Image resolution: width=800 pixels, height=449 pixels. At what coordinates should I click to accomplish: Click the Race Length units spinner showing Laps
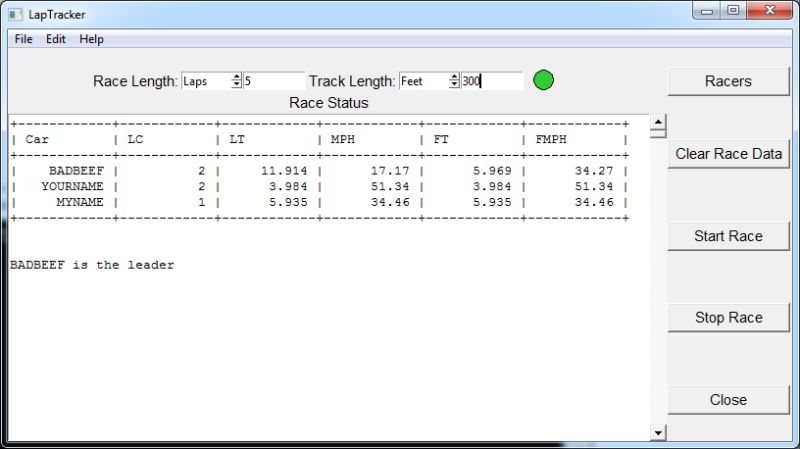tap(212, 81)
